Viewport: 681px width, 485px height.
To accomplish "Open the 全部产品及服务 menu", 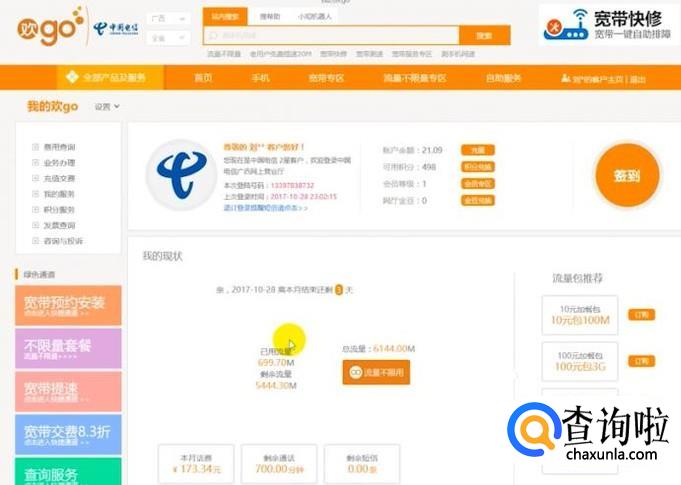I will click(110, 78).
